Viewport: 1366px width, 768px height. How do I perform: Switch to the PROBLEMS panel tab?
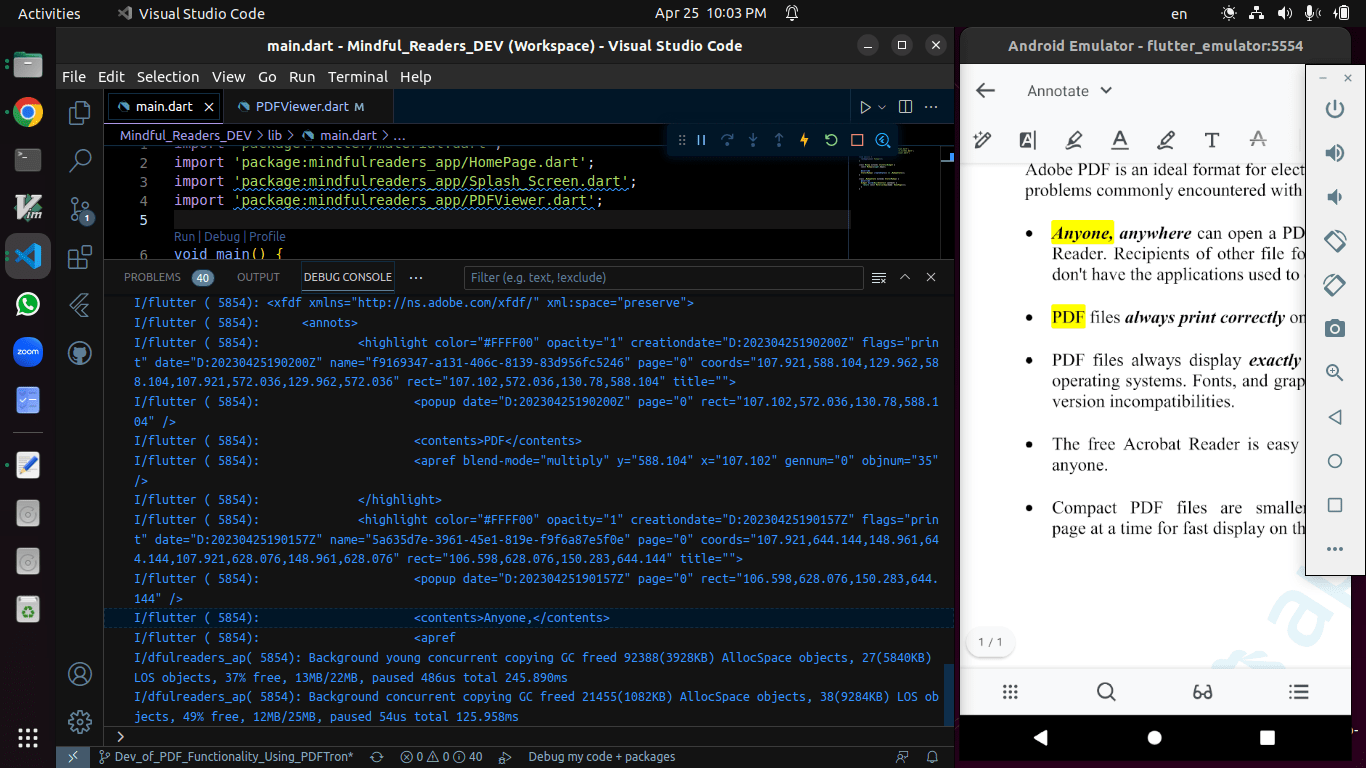pos(168,277)
